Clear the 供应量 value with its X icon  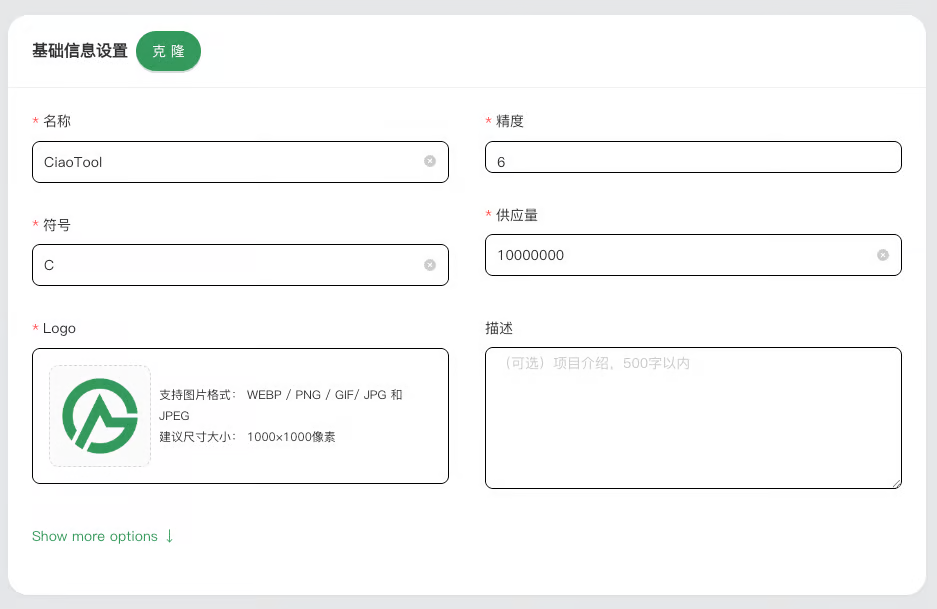[883, 255]
